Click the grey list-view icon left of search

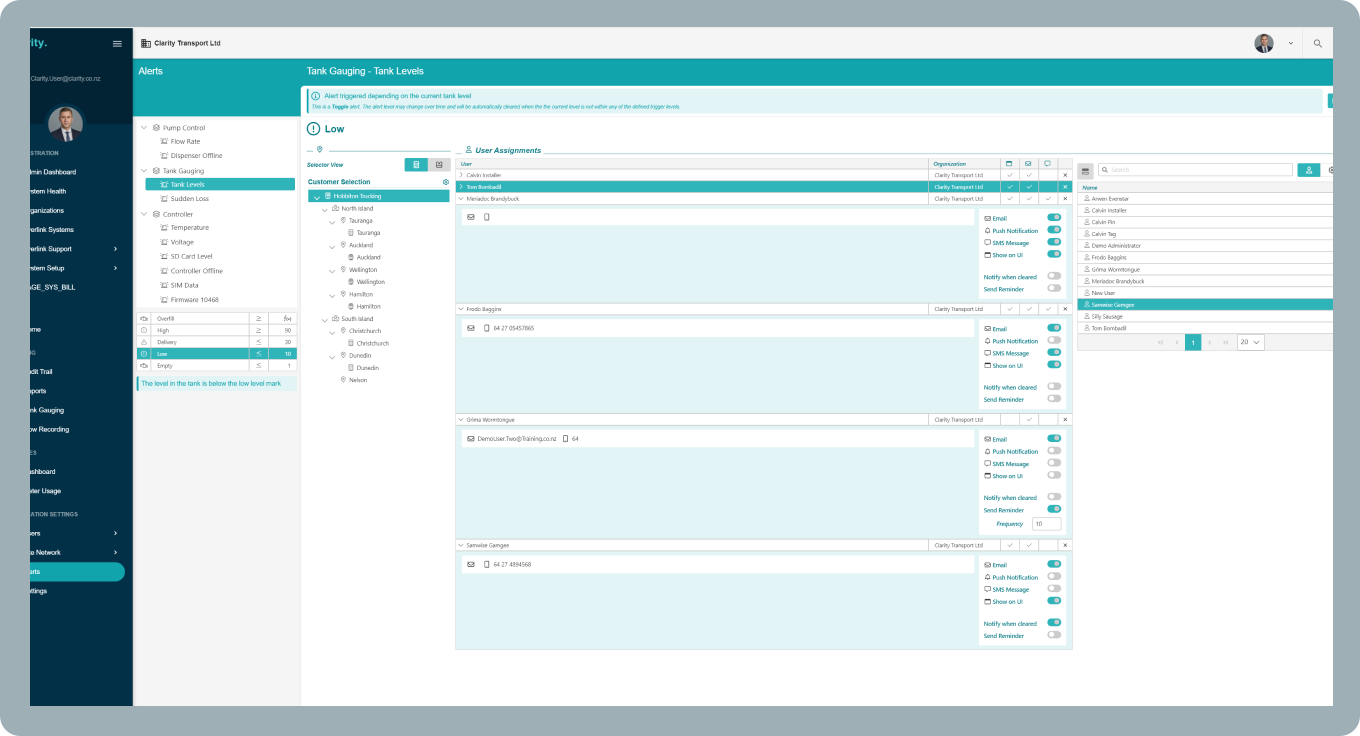(x=1086, y=170)
